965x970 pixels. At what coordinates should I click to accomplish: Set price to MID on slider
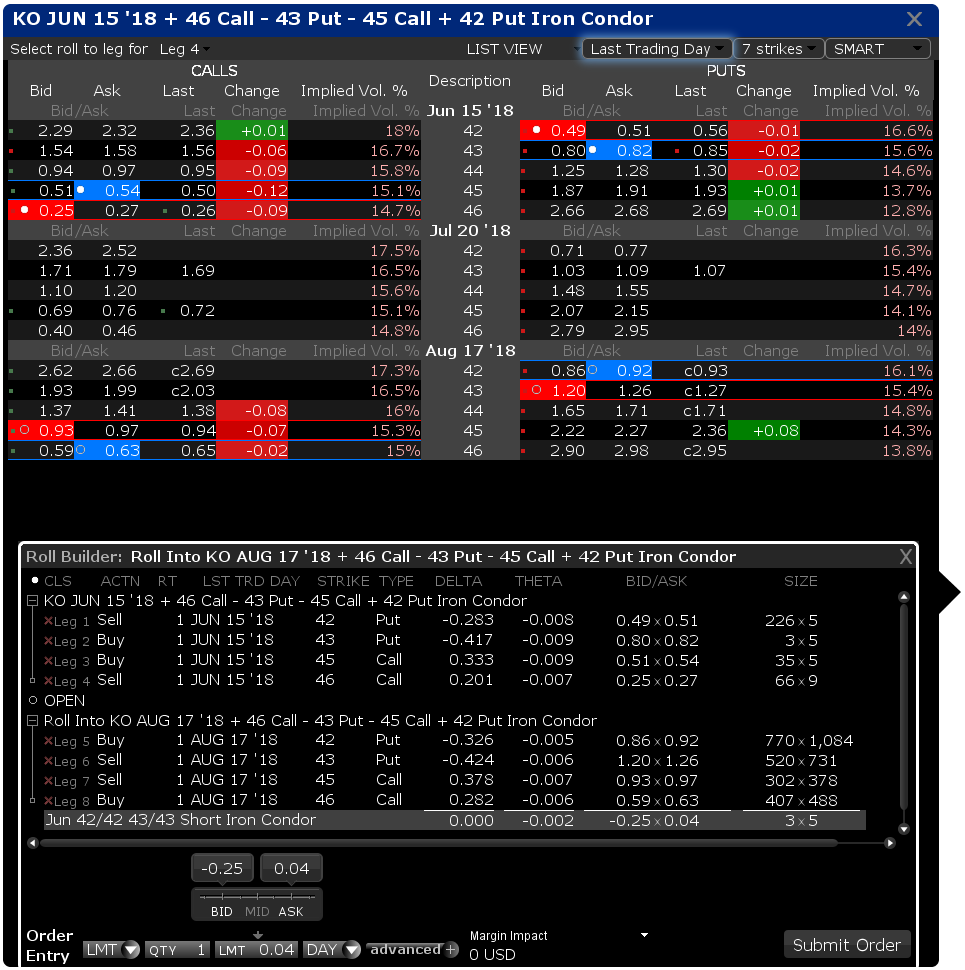pyautogui.click(x=257, y=912)
